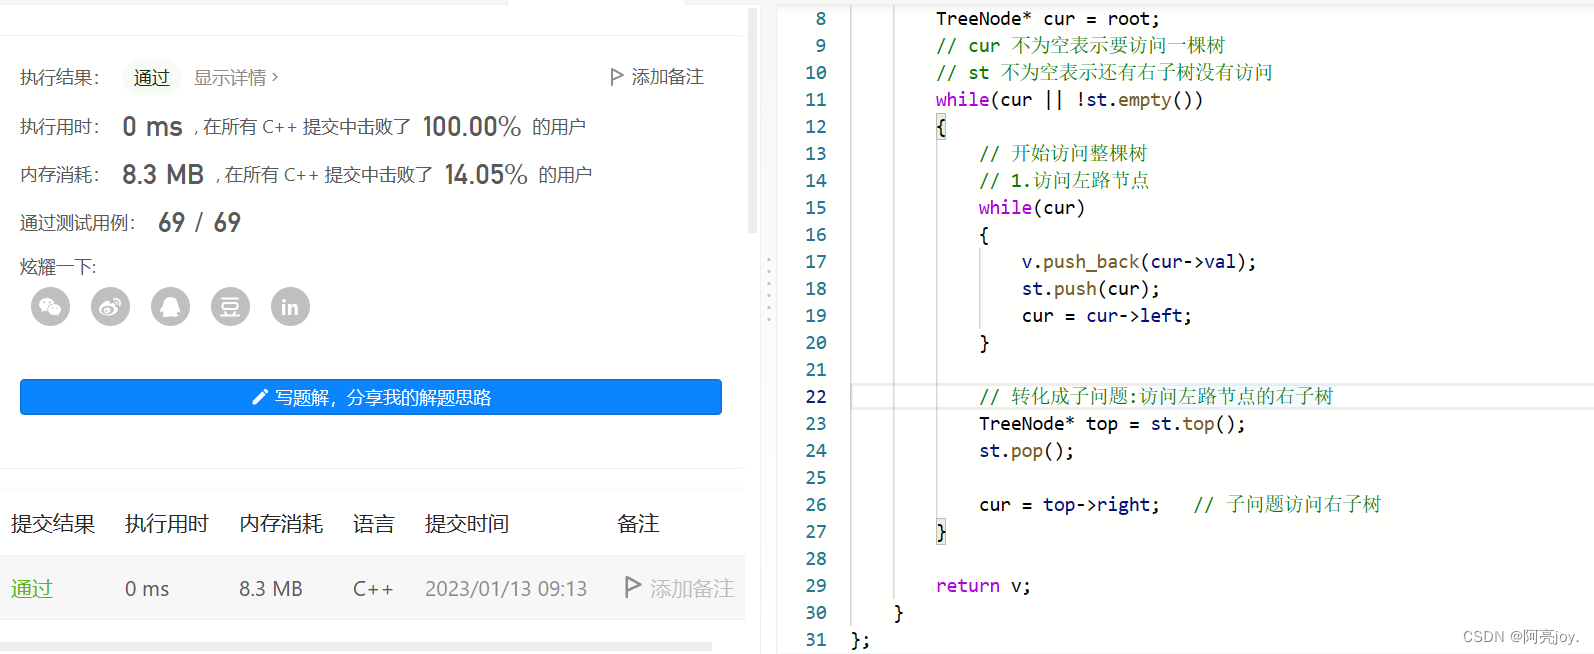Click code line 'cur = top->right;'
Screen dimensions: 1594x654
[x=1070, y=505]
